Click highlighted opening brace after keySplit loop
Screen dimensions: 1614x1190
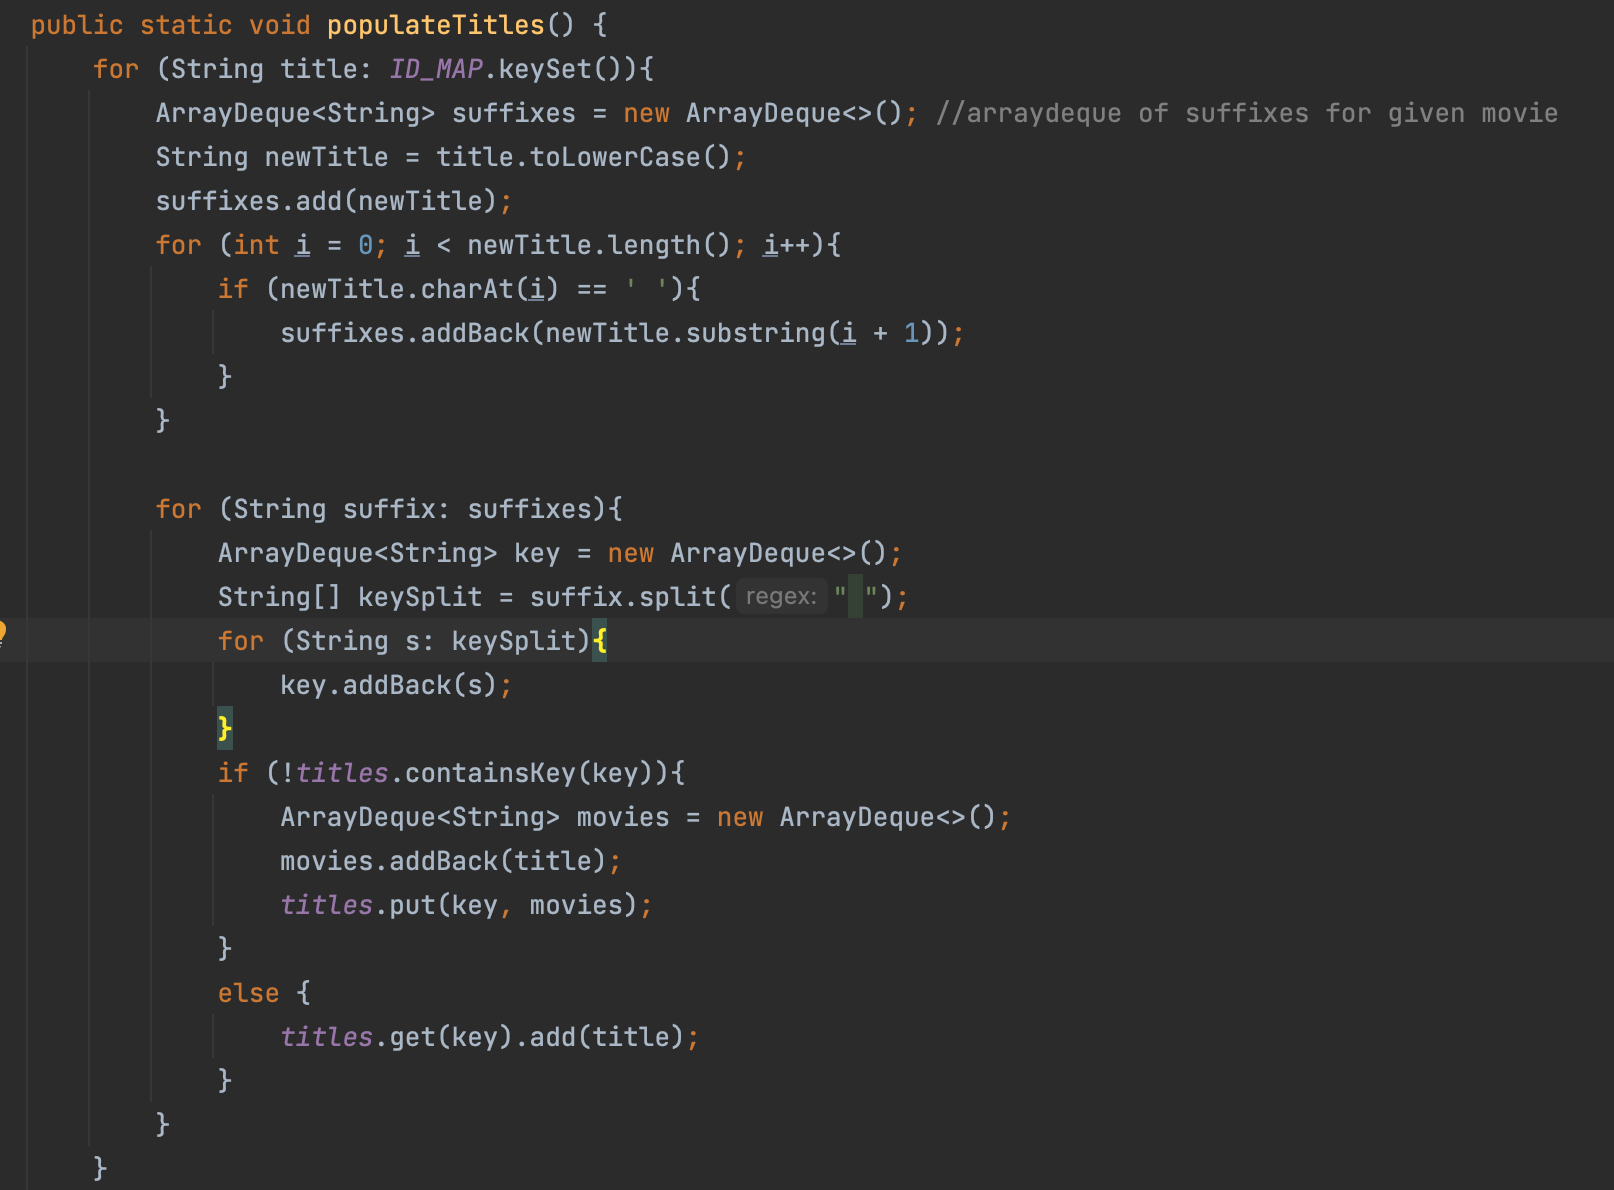[599, 641]
